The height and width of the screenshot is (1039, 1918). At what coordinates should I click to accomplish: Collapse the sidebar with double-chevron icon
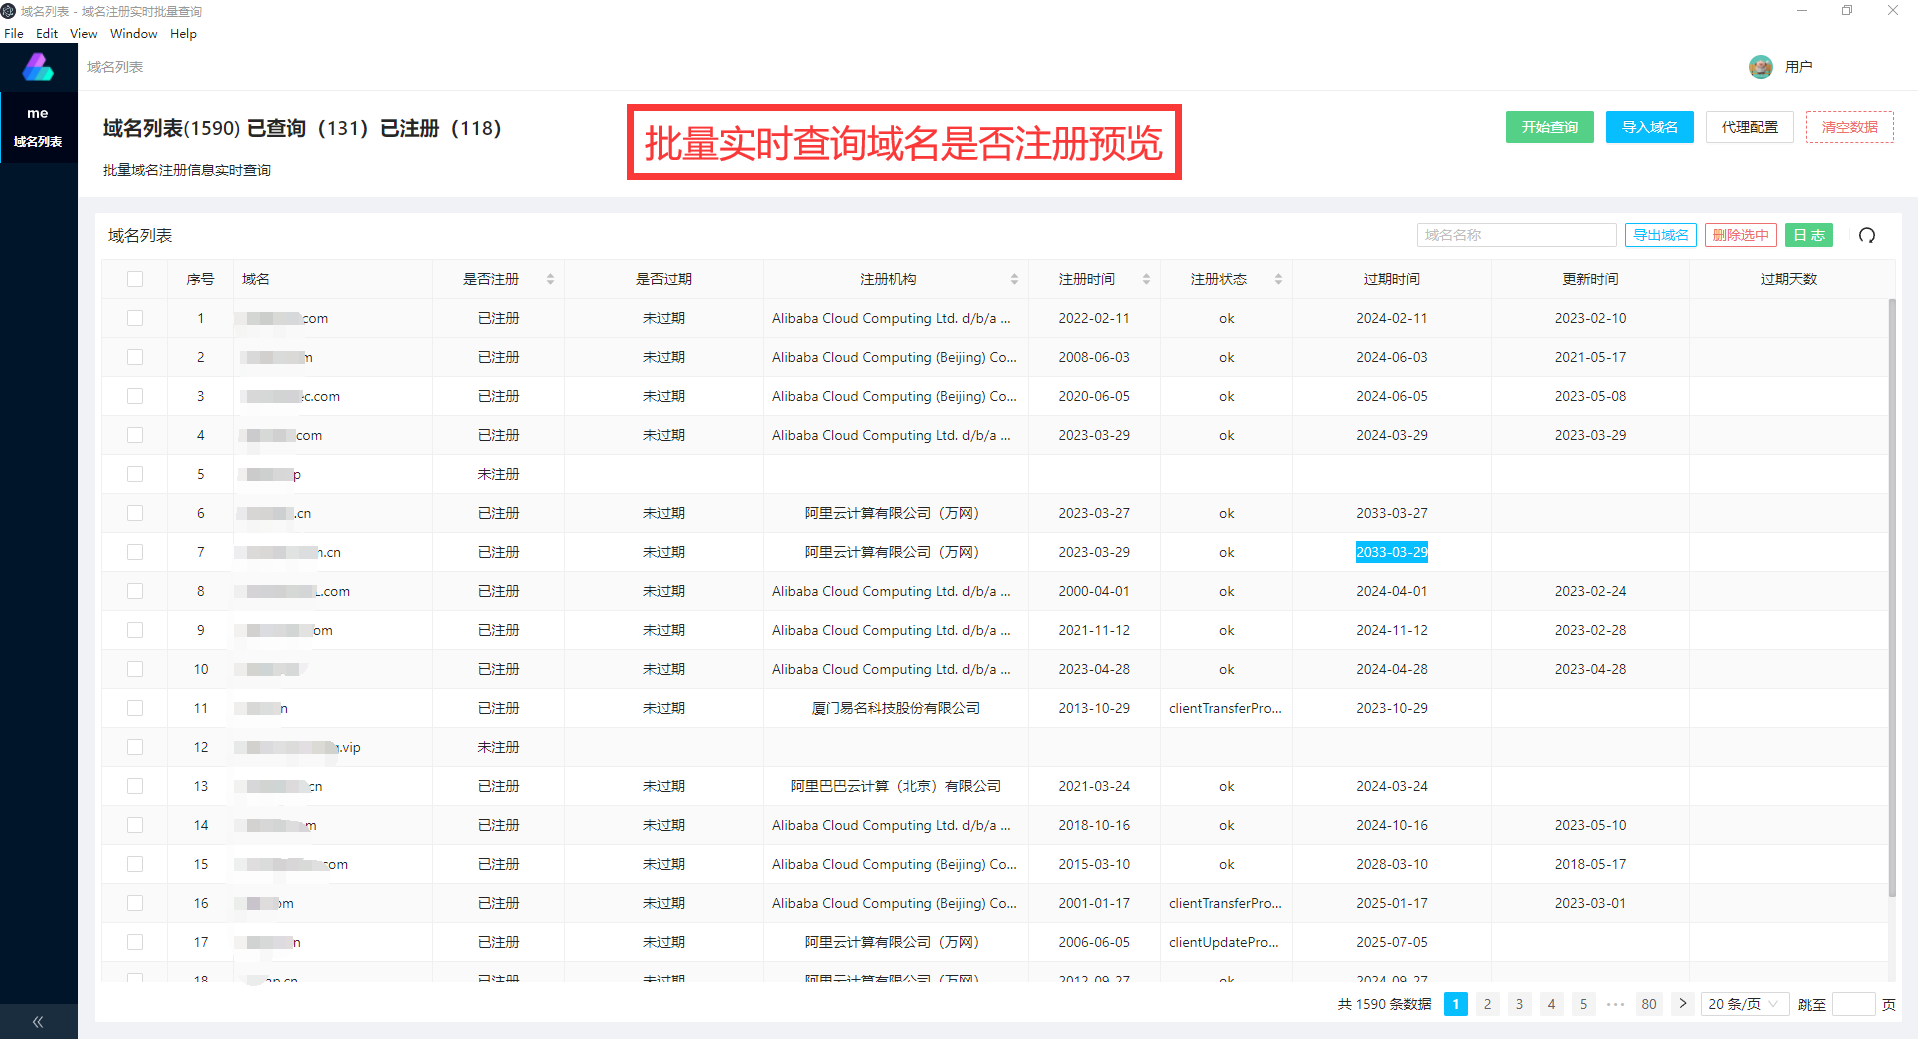click(38, 1021)
